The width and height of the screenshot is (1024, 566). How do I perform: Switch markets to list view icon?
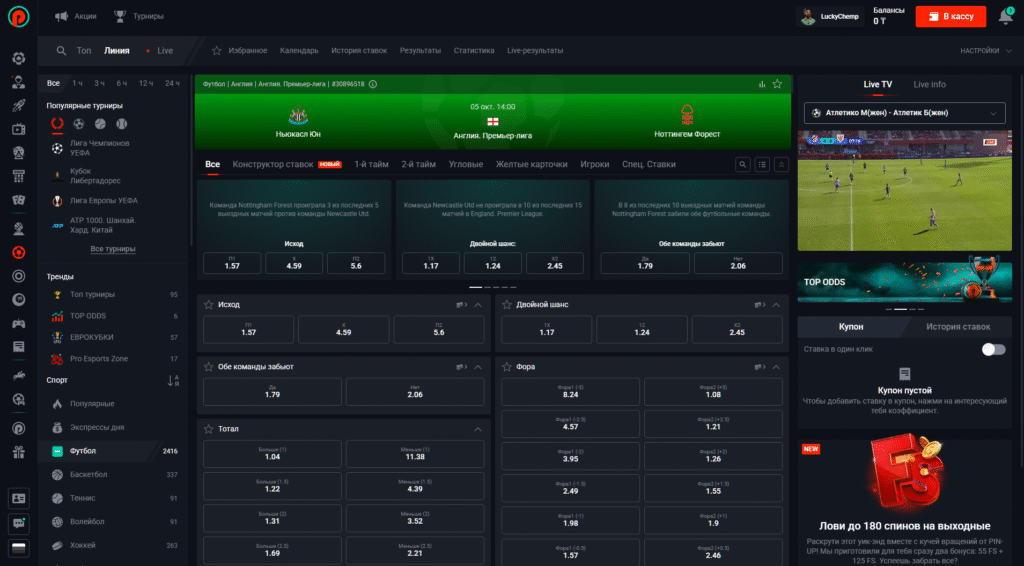pyautogui.click(x=762, y=165)
